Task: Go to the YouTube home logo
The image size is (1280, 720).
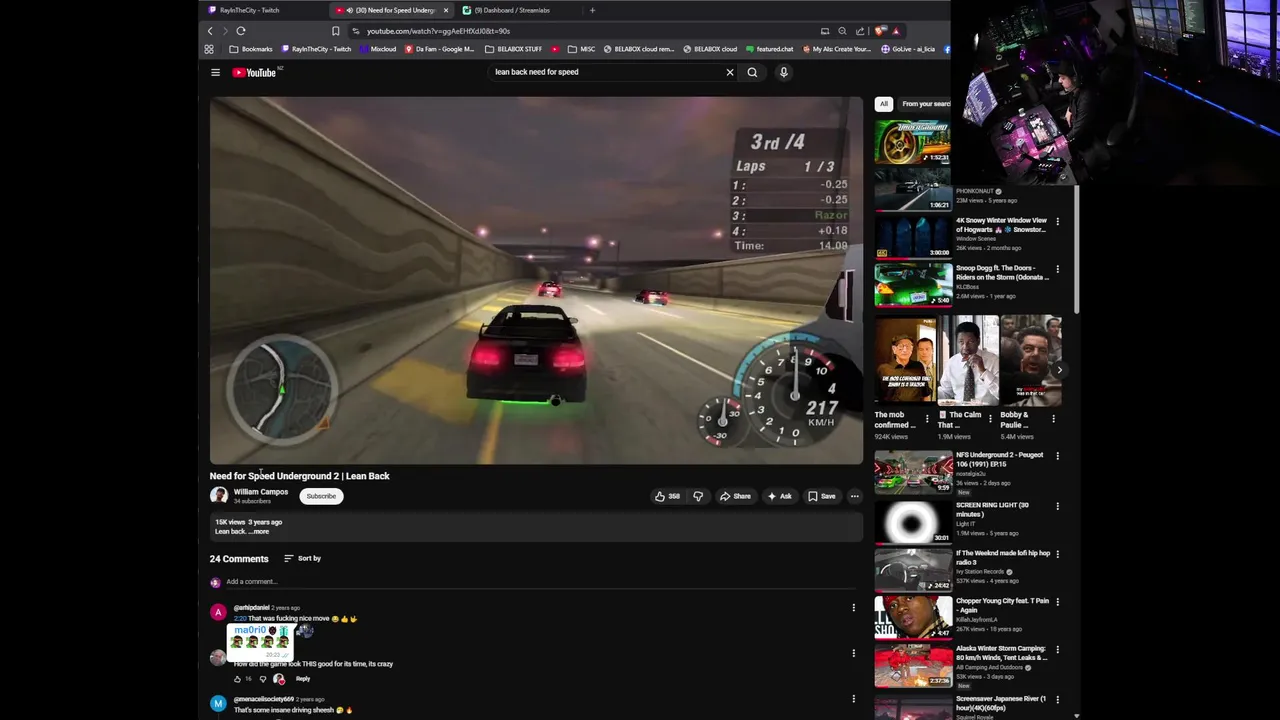Action: pos(256,72)
